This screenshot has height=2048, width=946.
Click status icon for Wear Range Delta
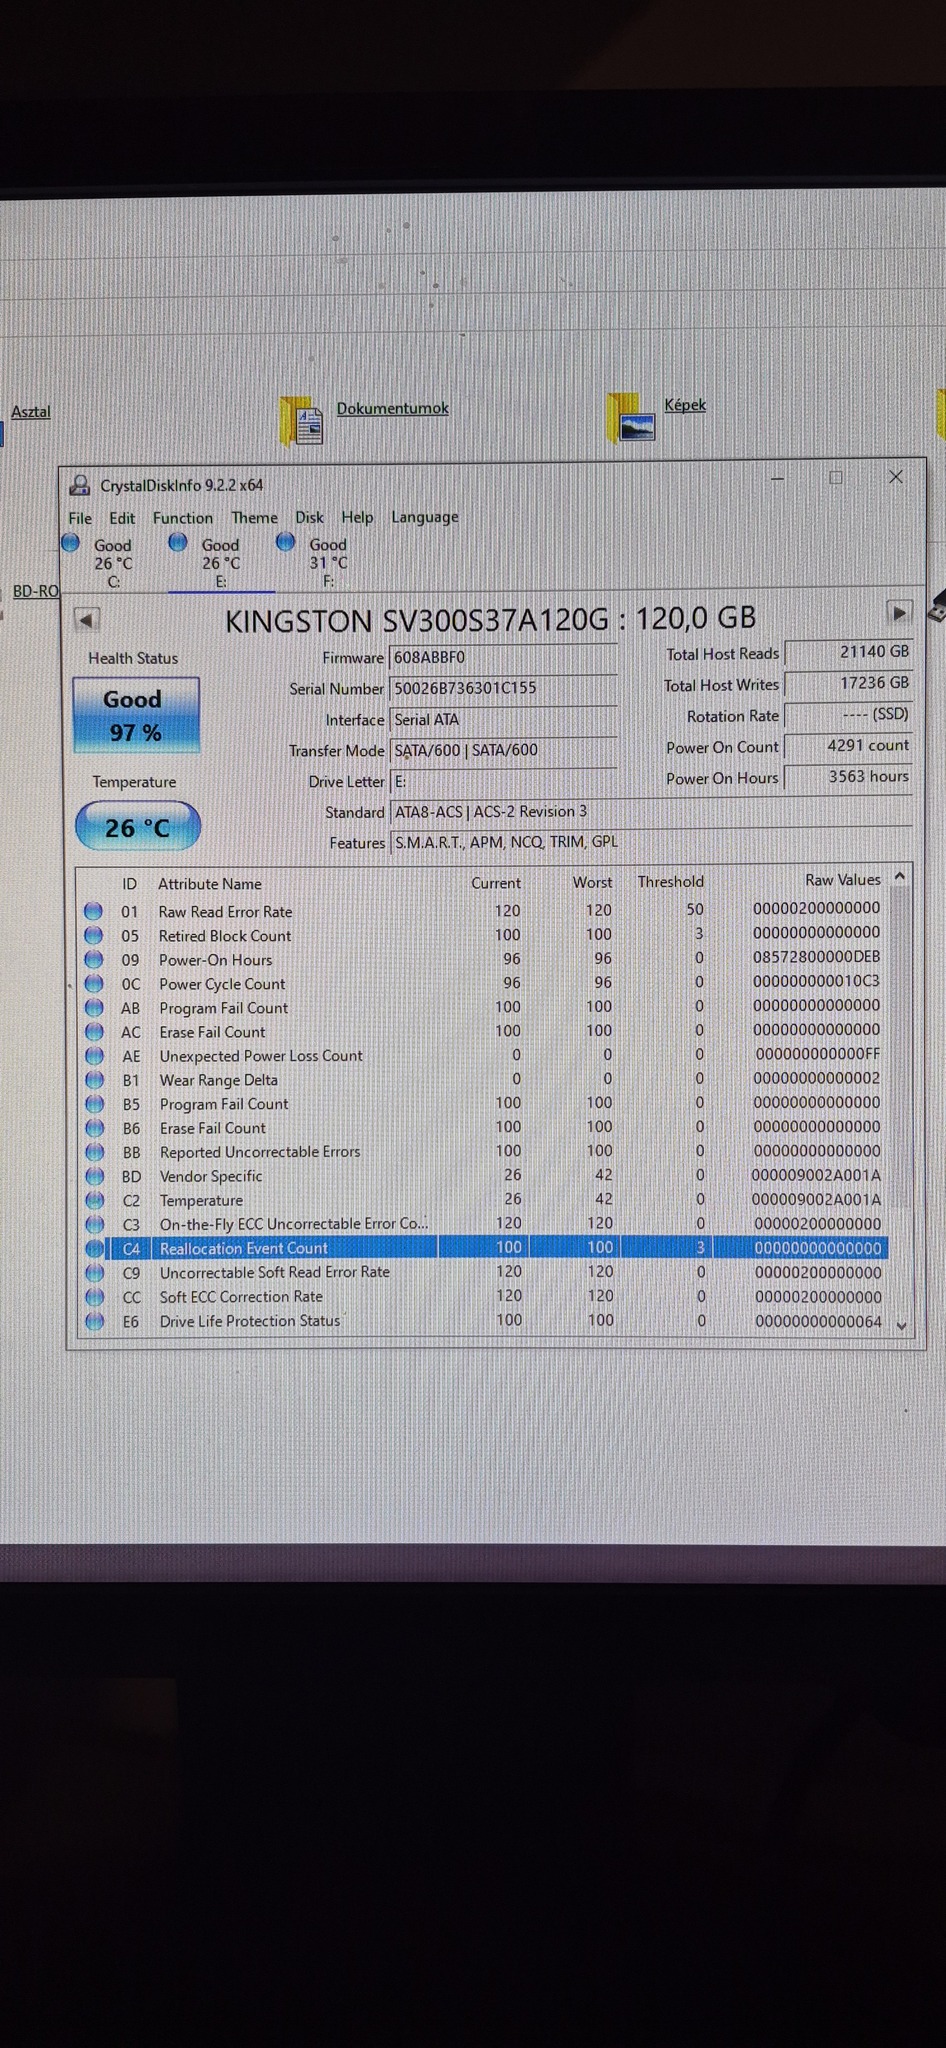coord(94,1080)
